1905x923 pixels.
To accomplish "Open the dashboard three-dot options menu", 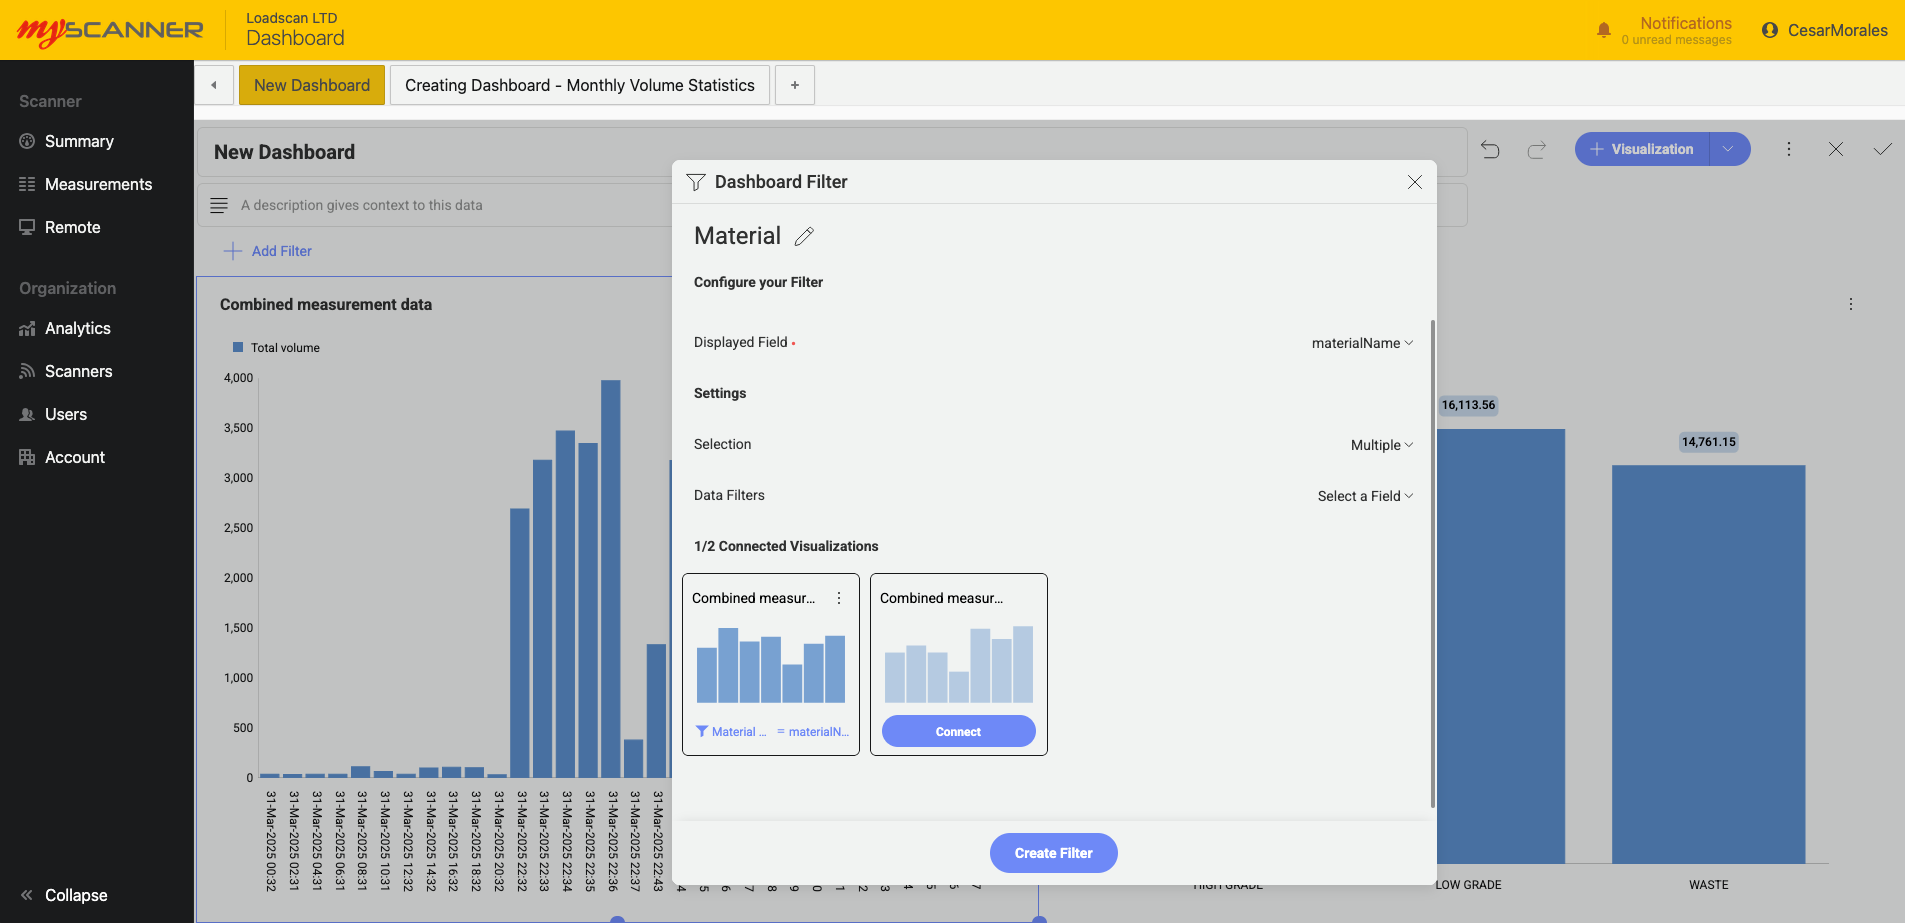I will click(x=1789, y=149).
